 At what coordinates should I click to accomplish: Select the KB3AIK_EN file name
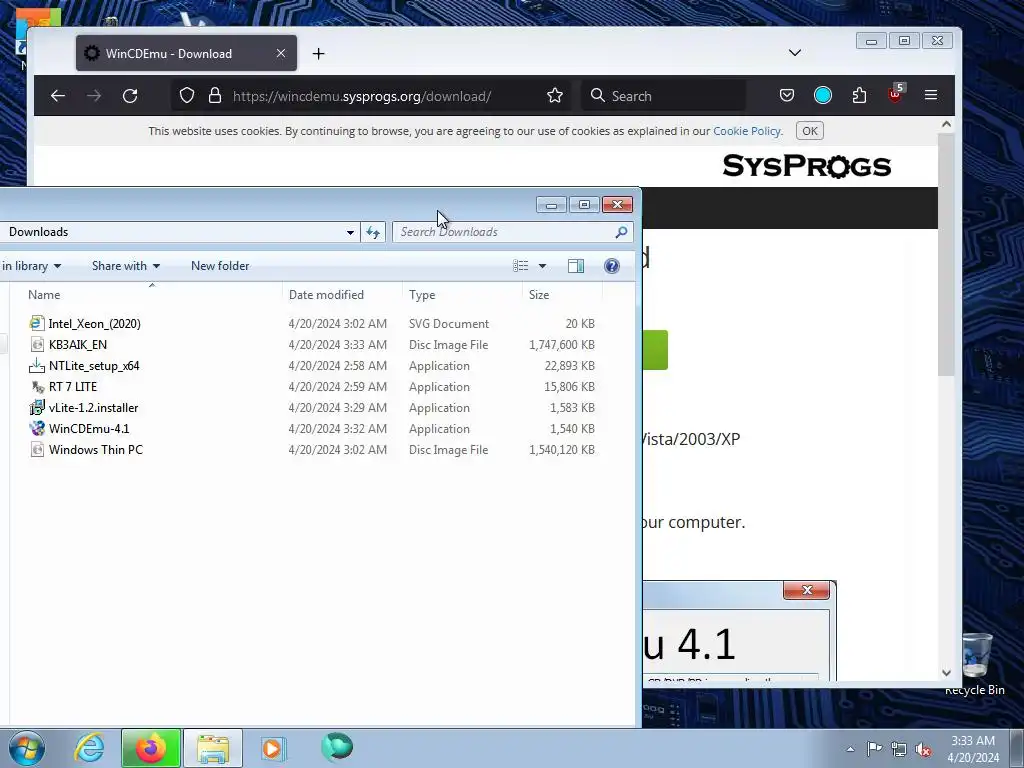[78, 345]
